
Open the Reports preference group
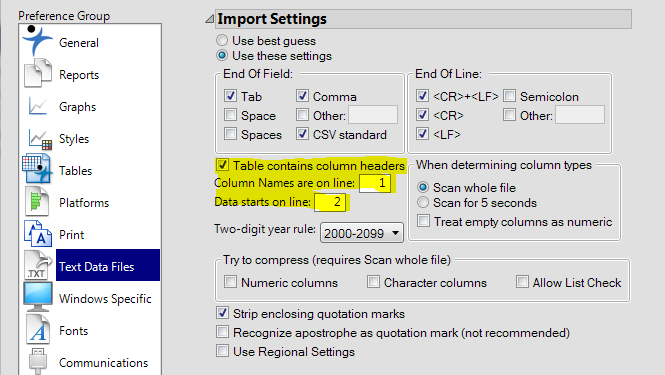click(79, 75)
